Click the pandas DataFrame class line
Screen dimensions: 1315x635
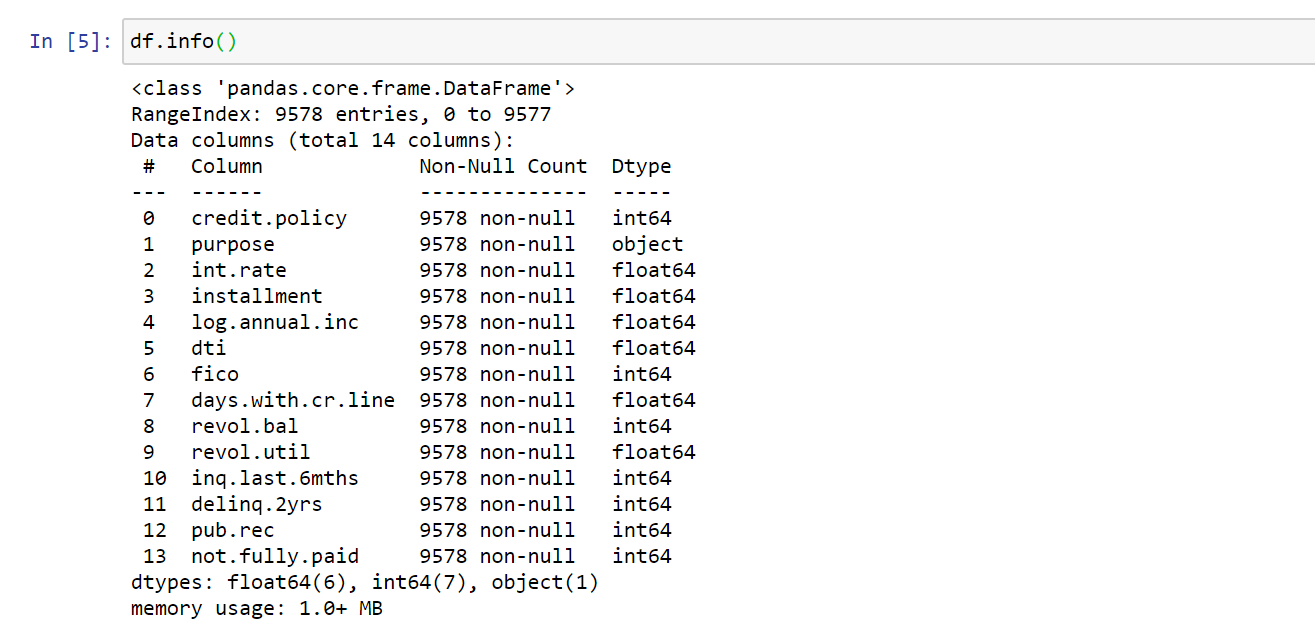click(353, 89)
